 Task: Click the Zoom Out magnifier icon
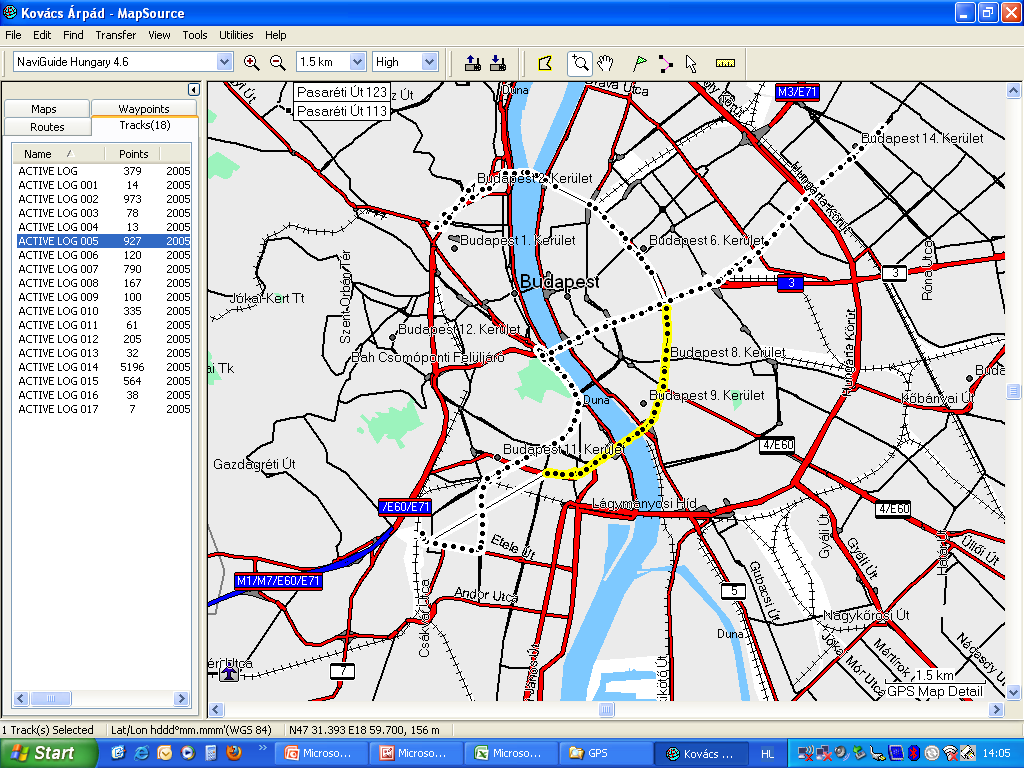tap(278, 63)
